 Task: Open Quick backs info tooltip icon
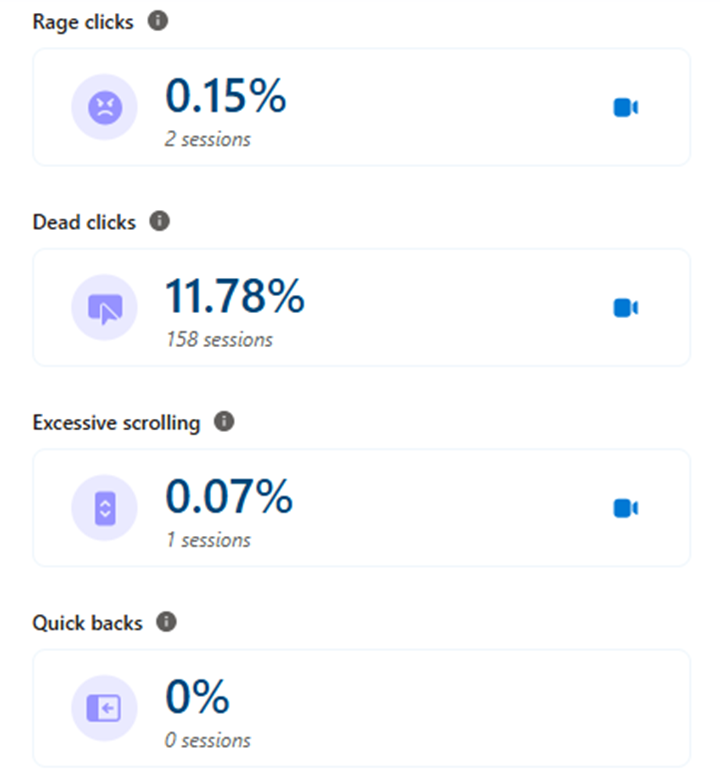pos(167,622)
